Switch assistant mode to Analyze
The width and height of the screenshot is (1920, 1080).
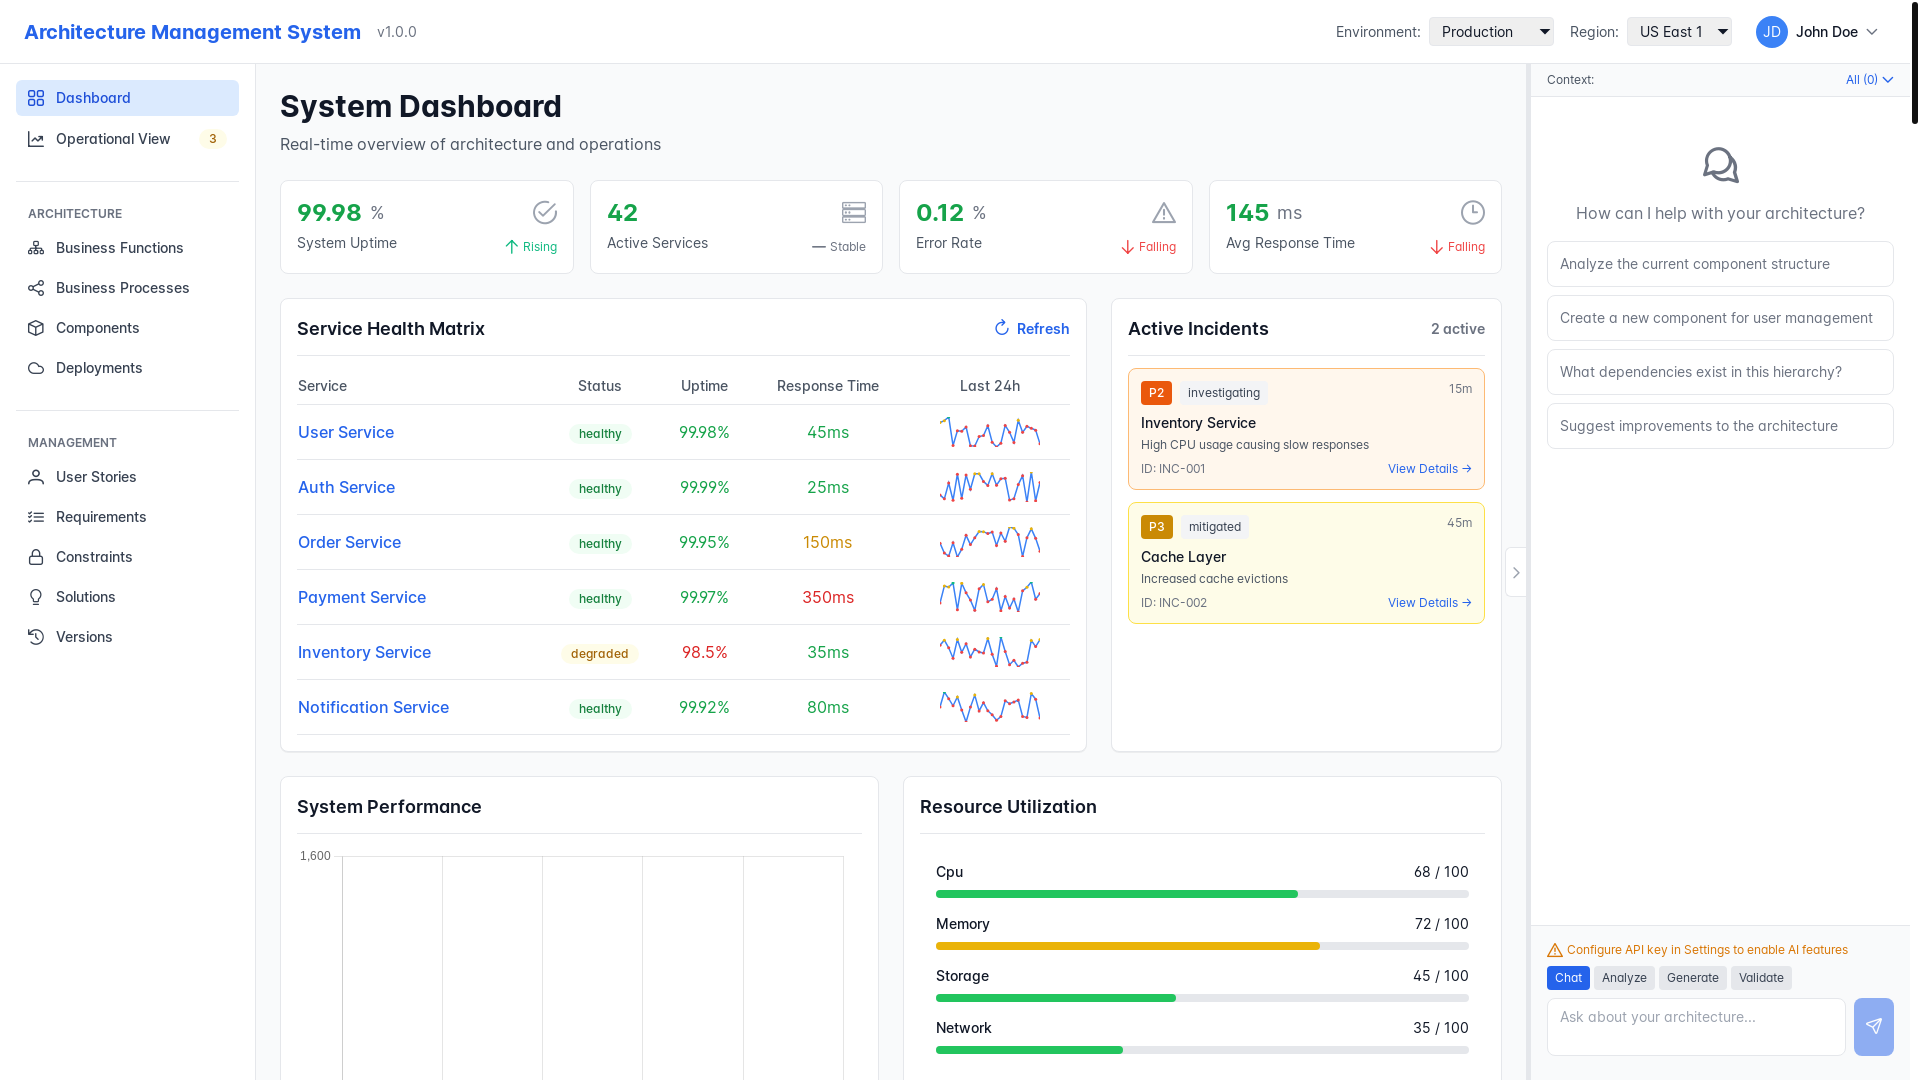pyautogui.click(x=1623, y=978)
